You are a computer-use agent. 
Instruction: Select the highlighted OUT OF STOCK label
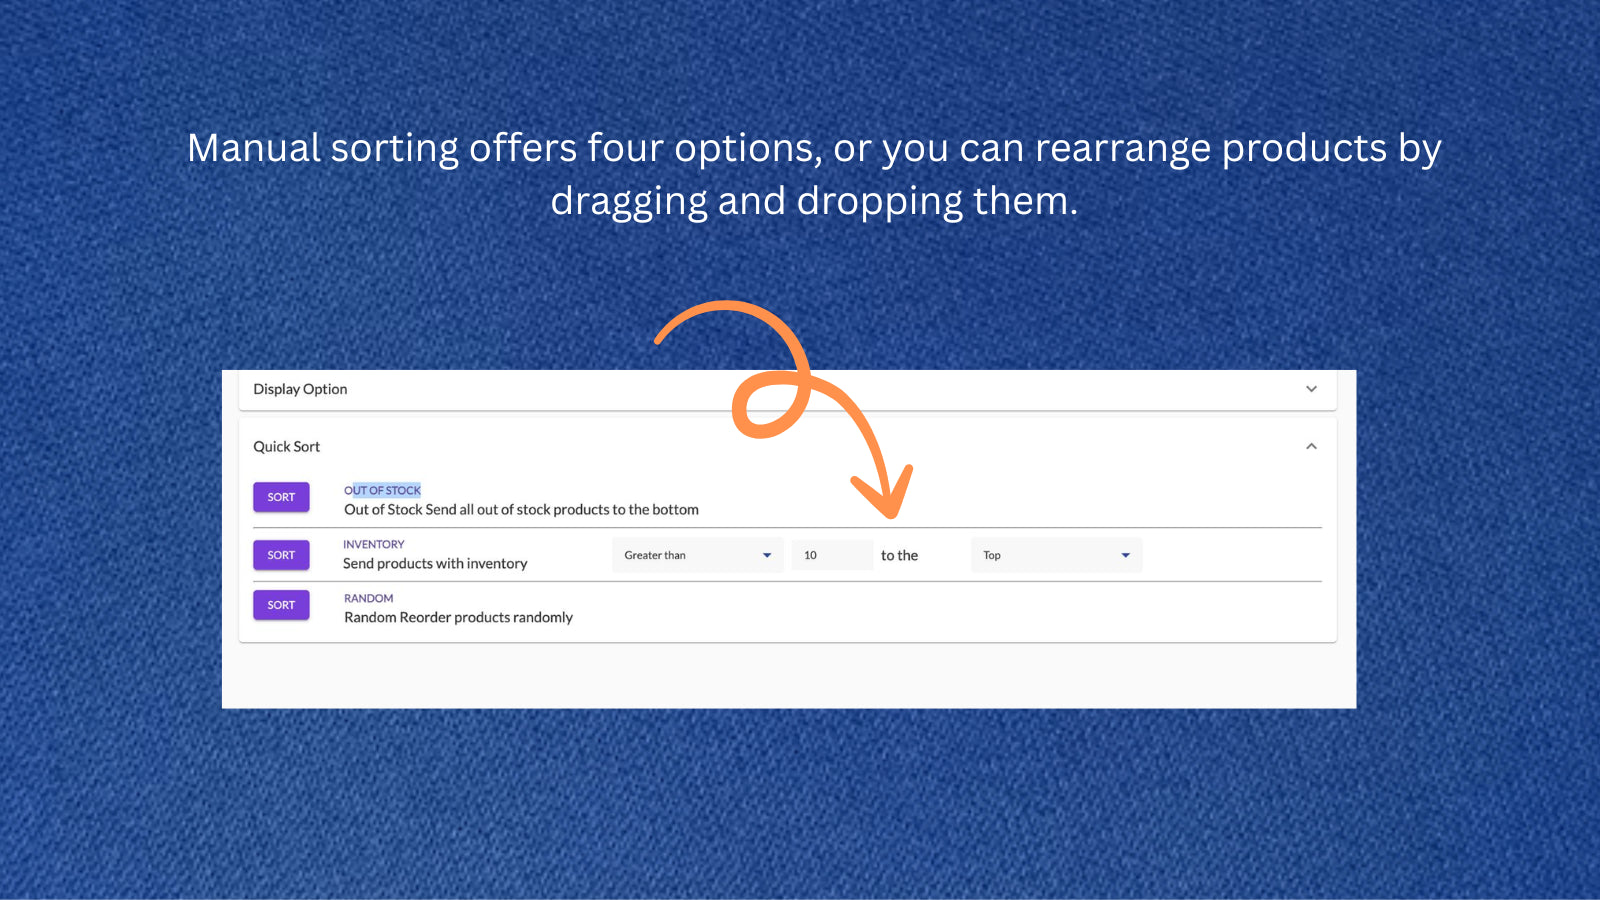click(x=384, y=490)
